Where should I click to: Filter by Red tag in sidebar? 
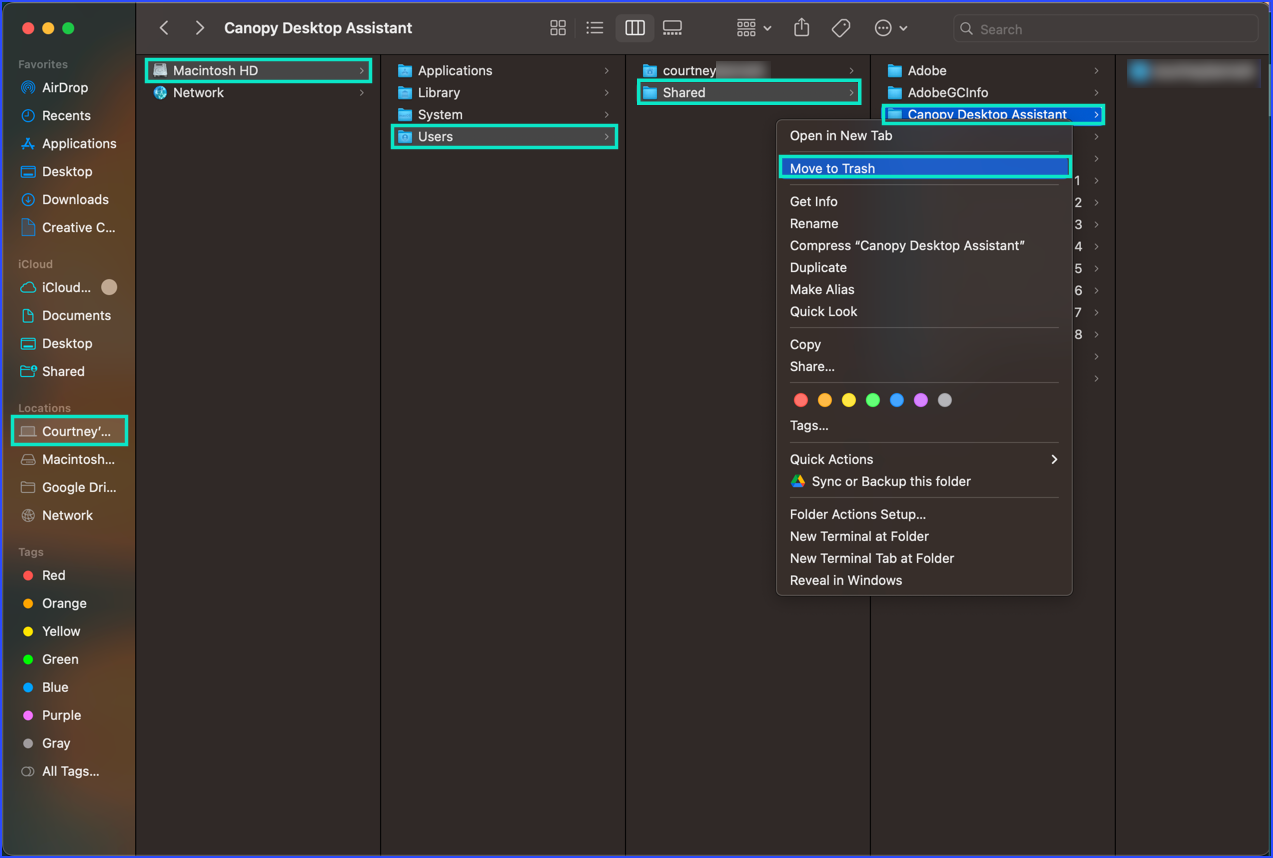(54, 576)
